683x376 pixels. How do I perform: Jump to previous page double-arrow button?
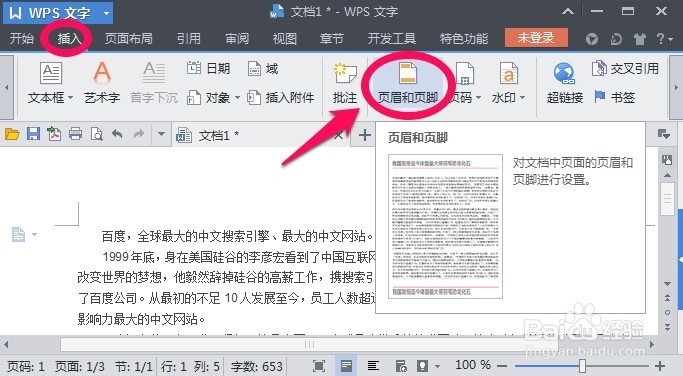pos(667,298)
